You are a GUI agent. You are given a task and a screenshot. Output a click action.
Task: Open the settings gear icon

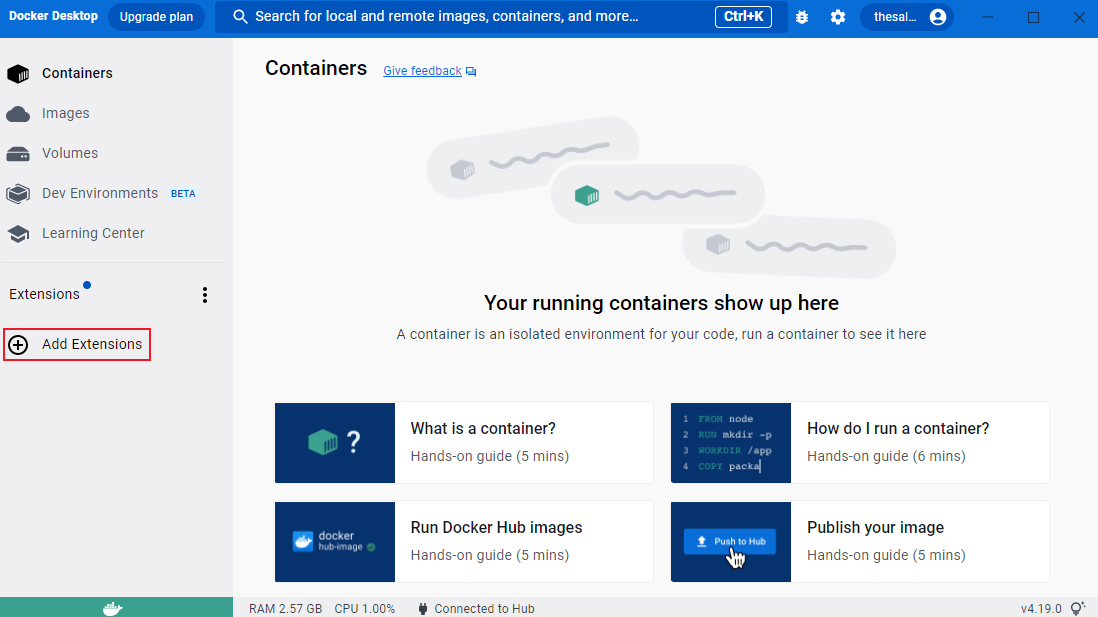838,17
